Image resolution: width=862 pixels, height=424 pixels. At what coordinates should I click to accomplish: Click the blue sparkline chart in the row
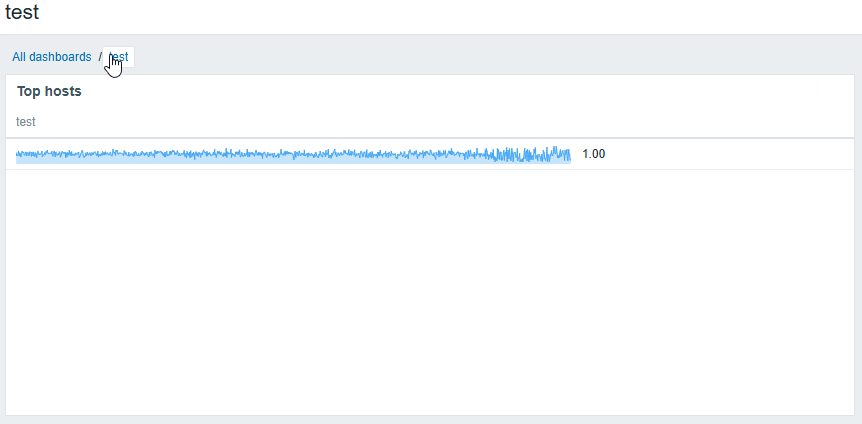[294, 155]
